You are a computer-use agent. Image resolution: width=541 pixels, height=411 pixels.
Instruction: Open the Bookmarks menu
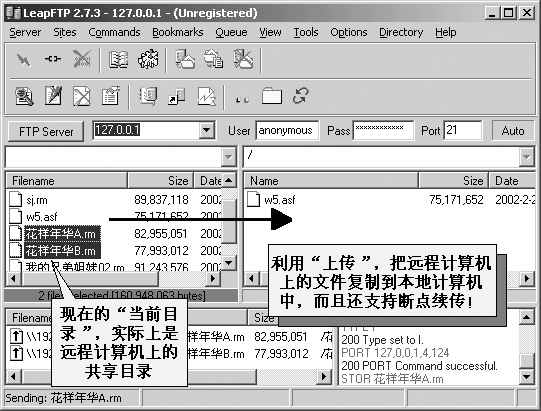178,32
